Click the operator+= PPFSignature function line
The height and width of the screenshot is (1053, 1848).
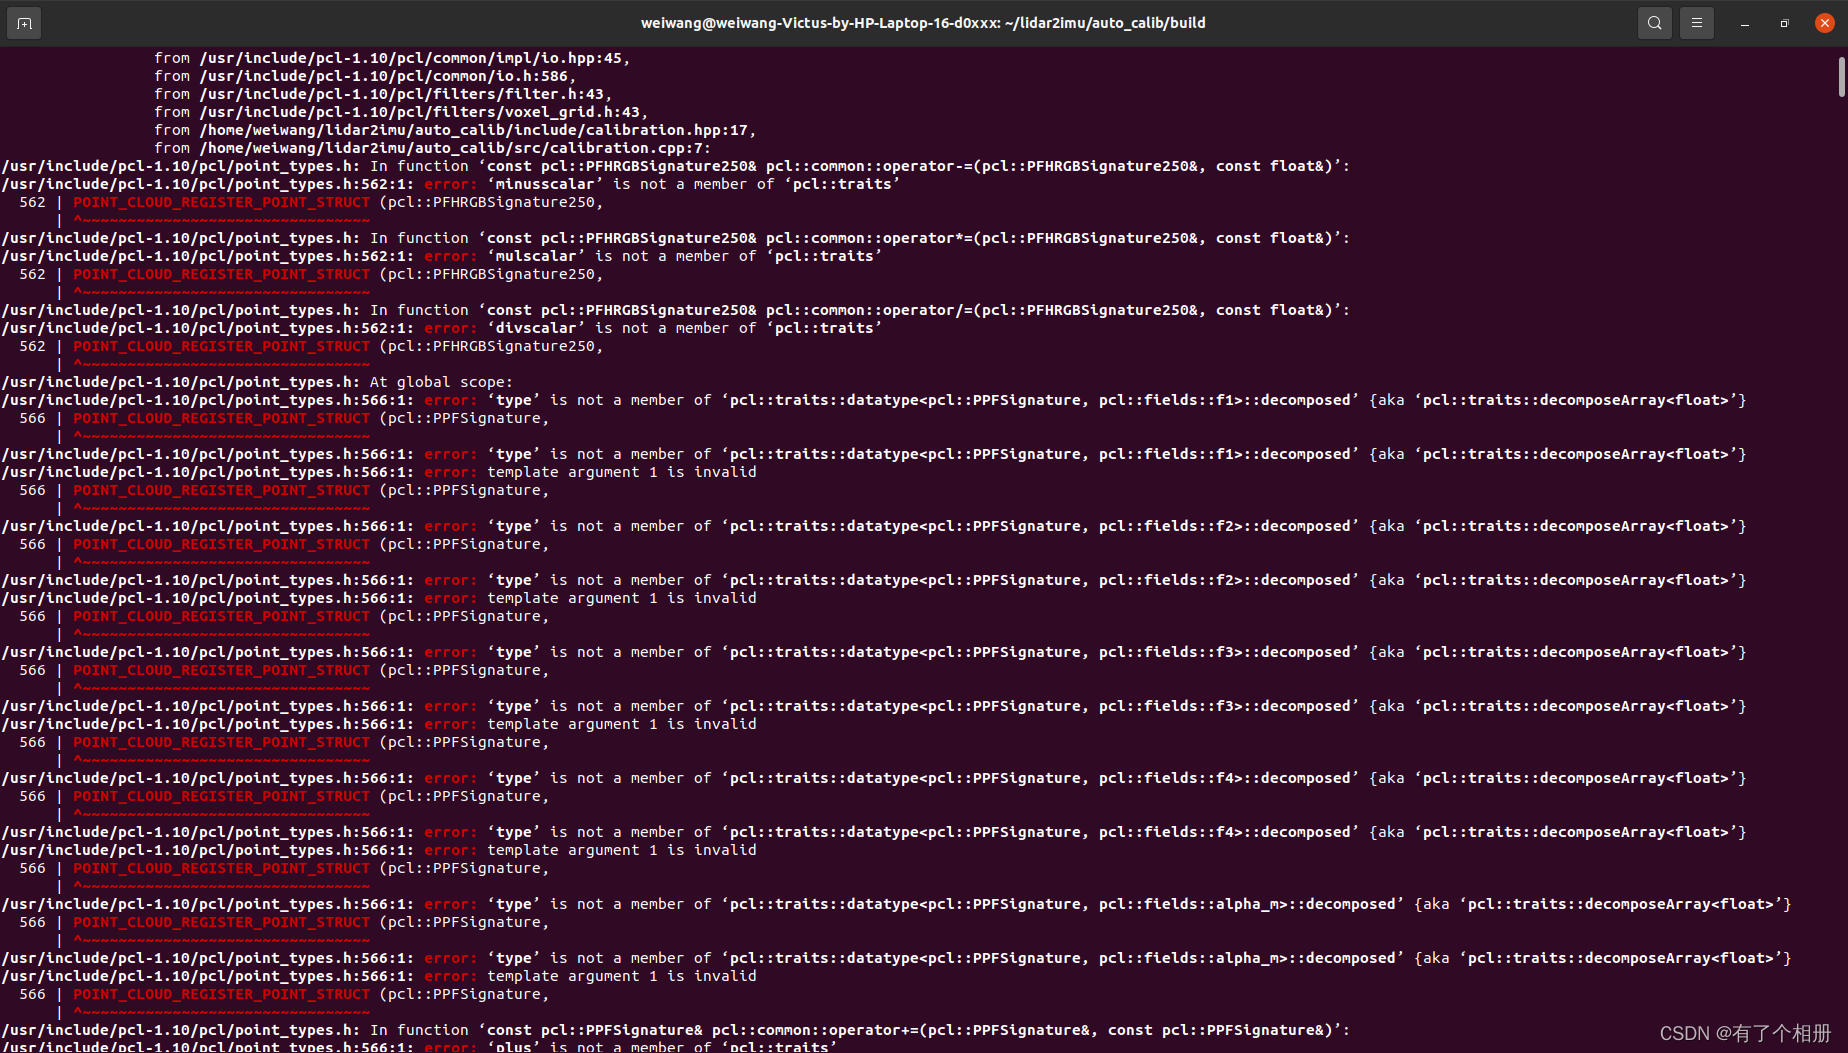click(676, 1030)
